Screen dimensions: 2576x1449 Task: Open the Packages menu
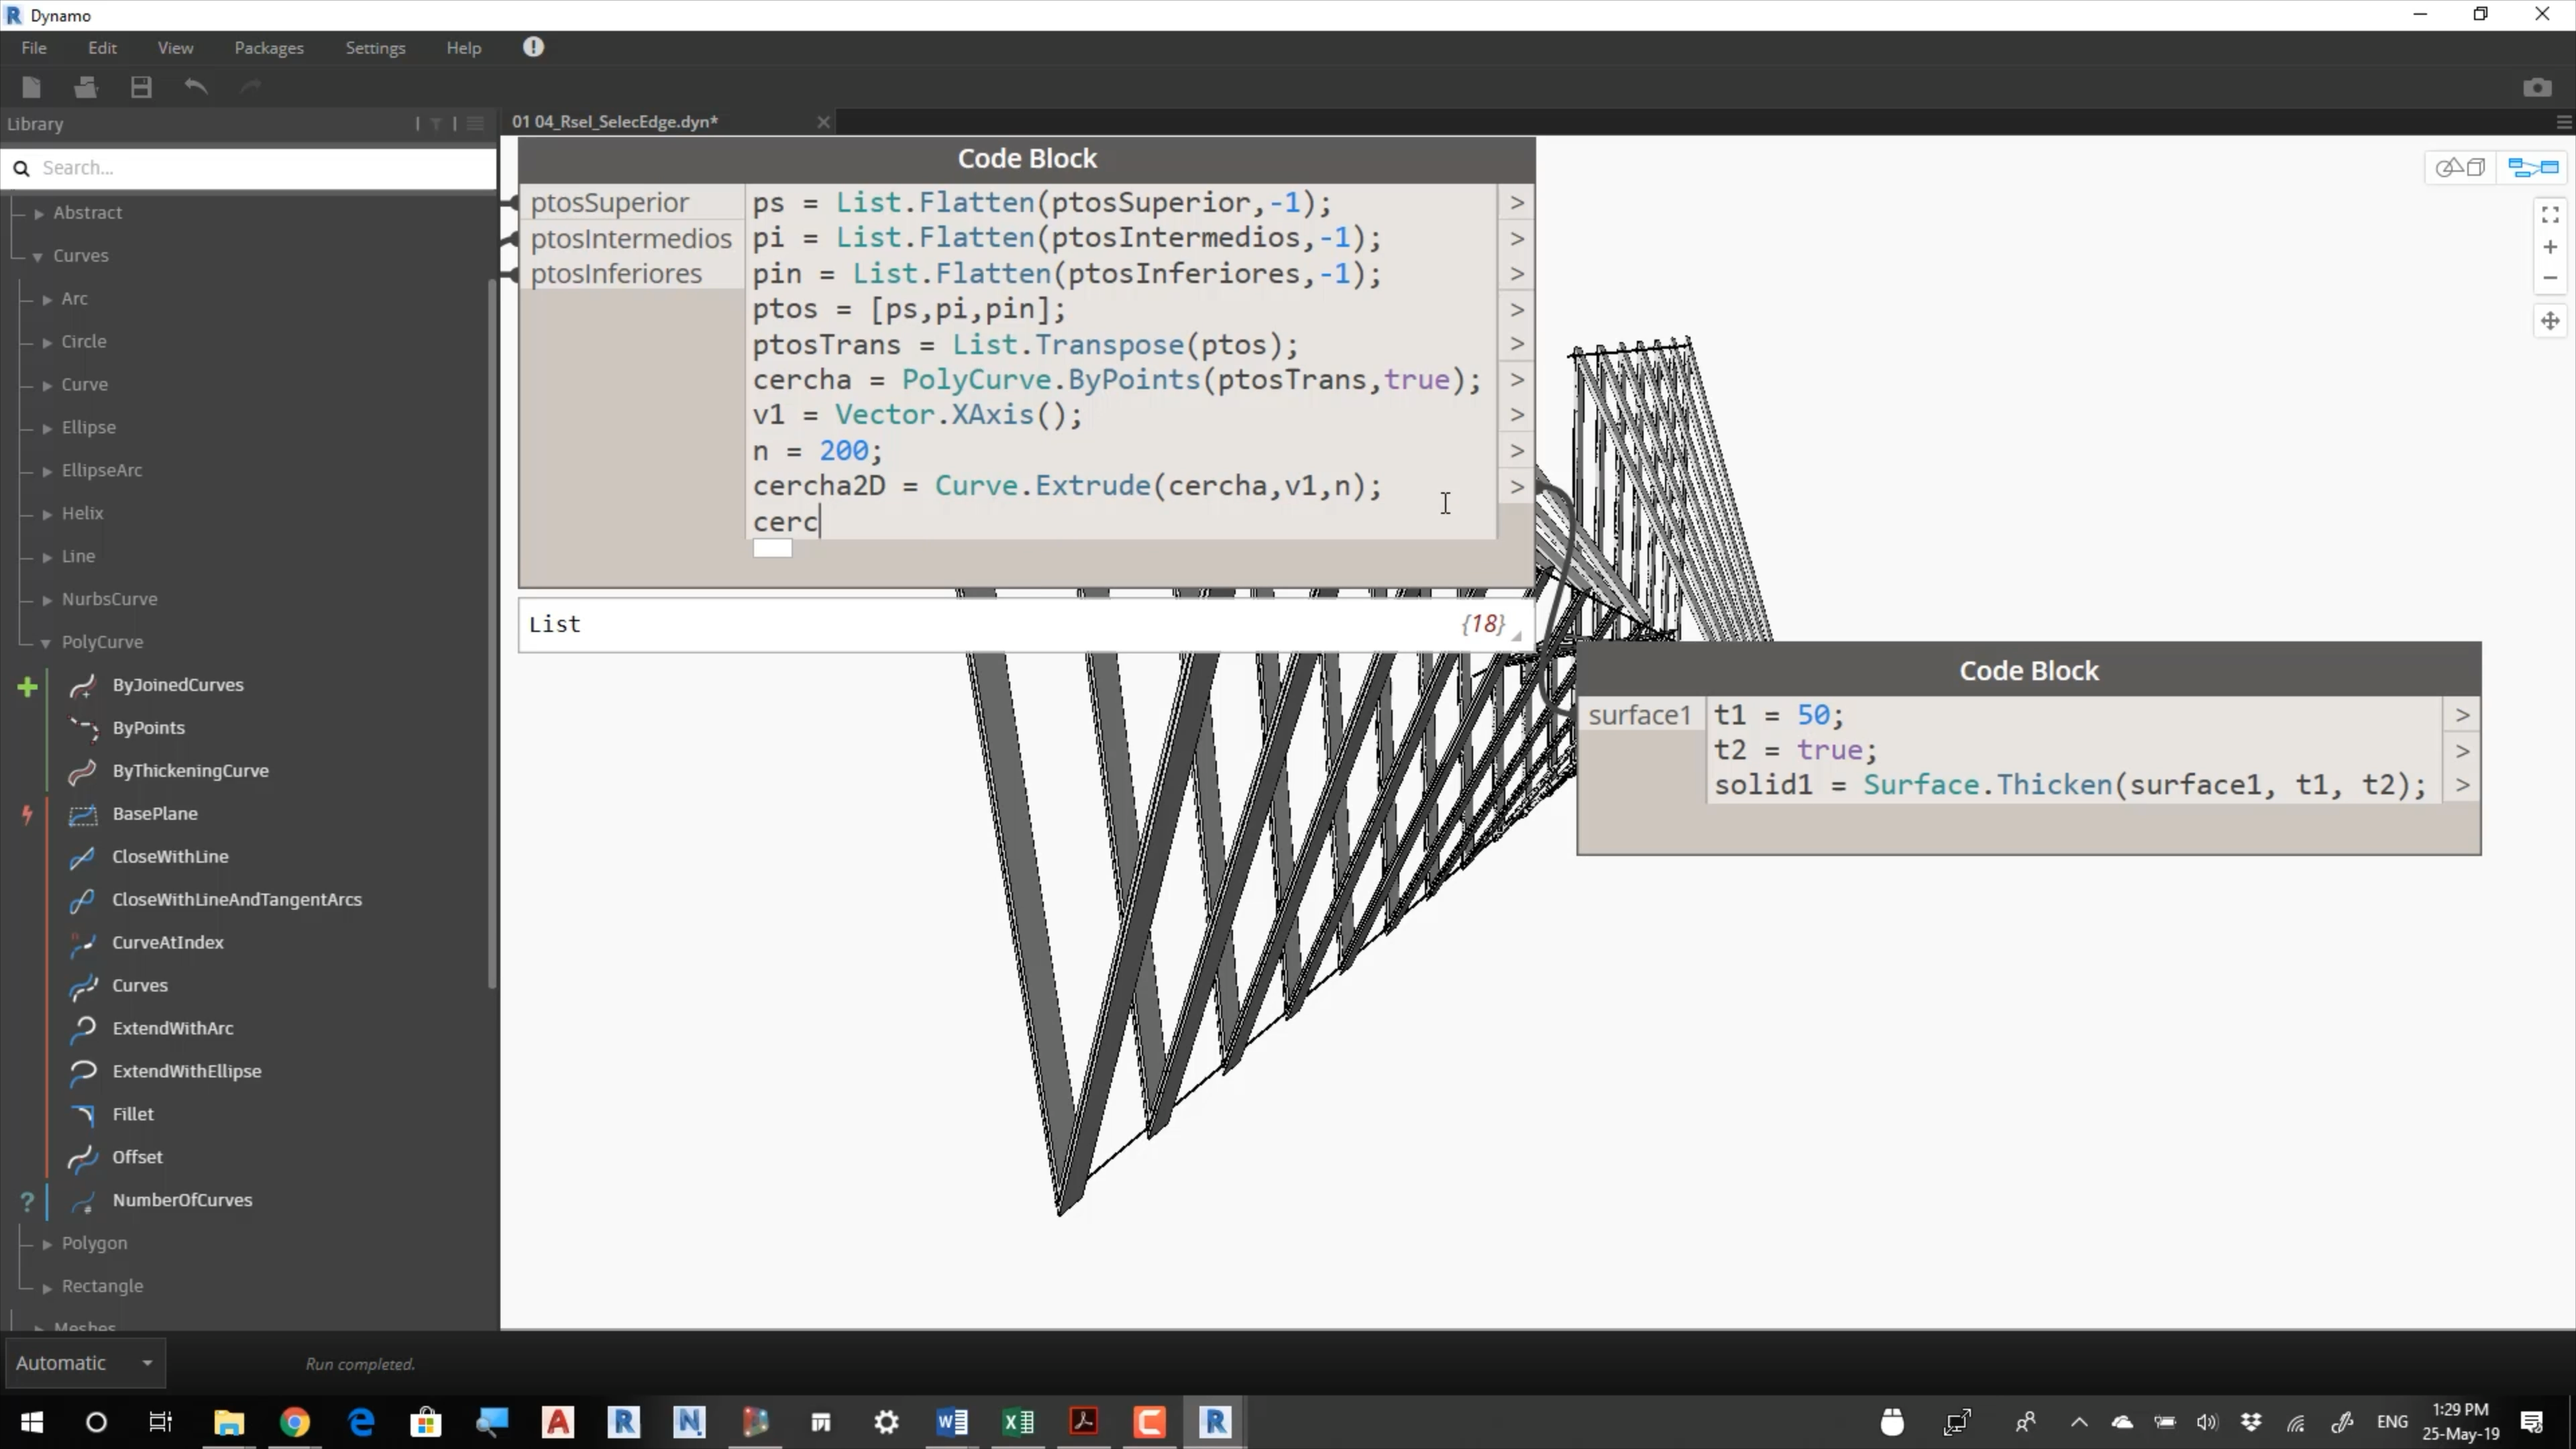268,48
